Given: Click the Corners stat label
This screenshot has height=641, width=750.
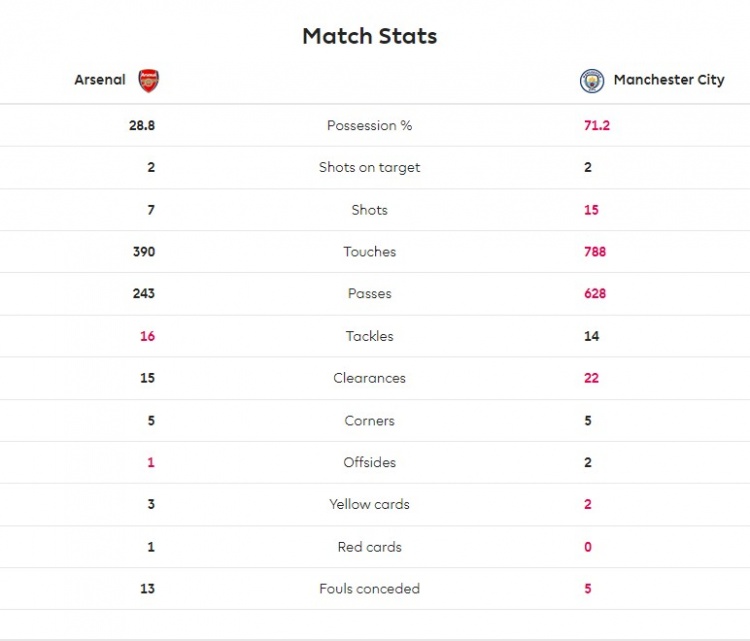Looking at the screenshot, I should 369,420.
